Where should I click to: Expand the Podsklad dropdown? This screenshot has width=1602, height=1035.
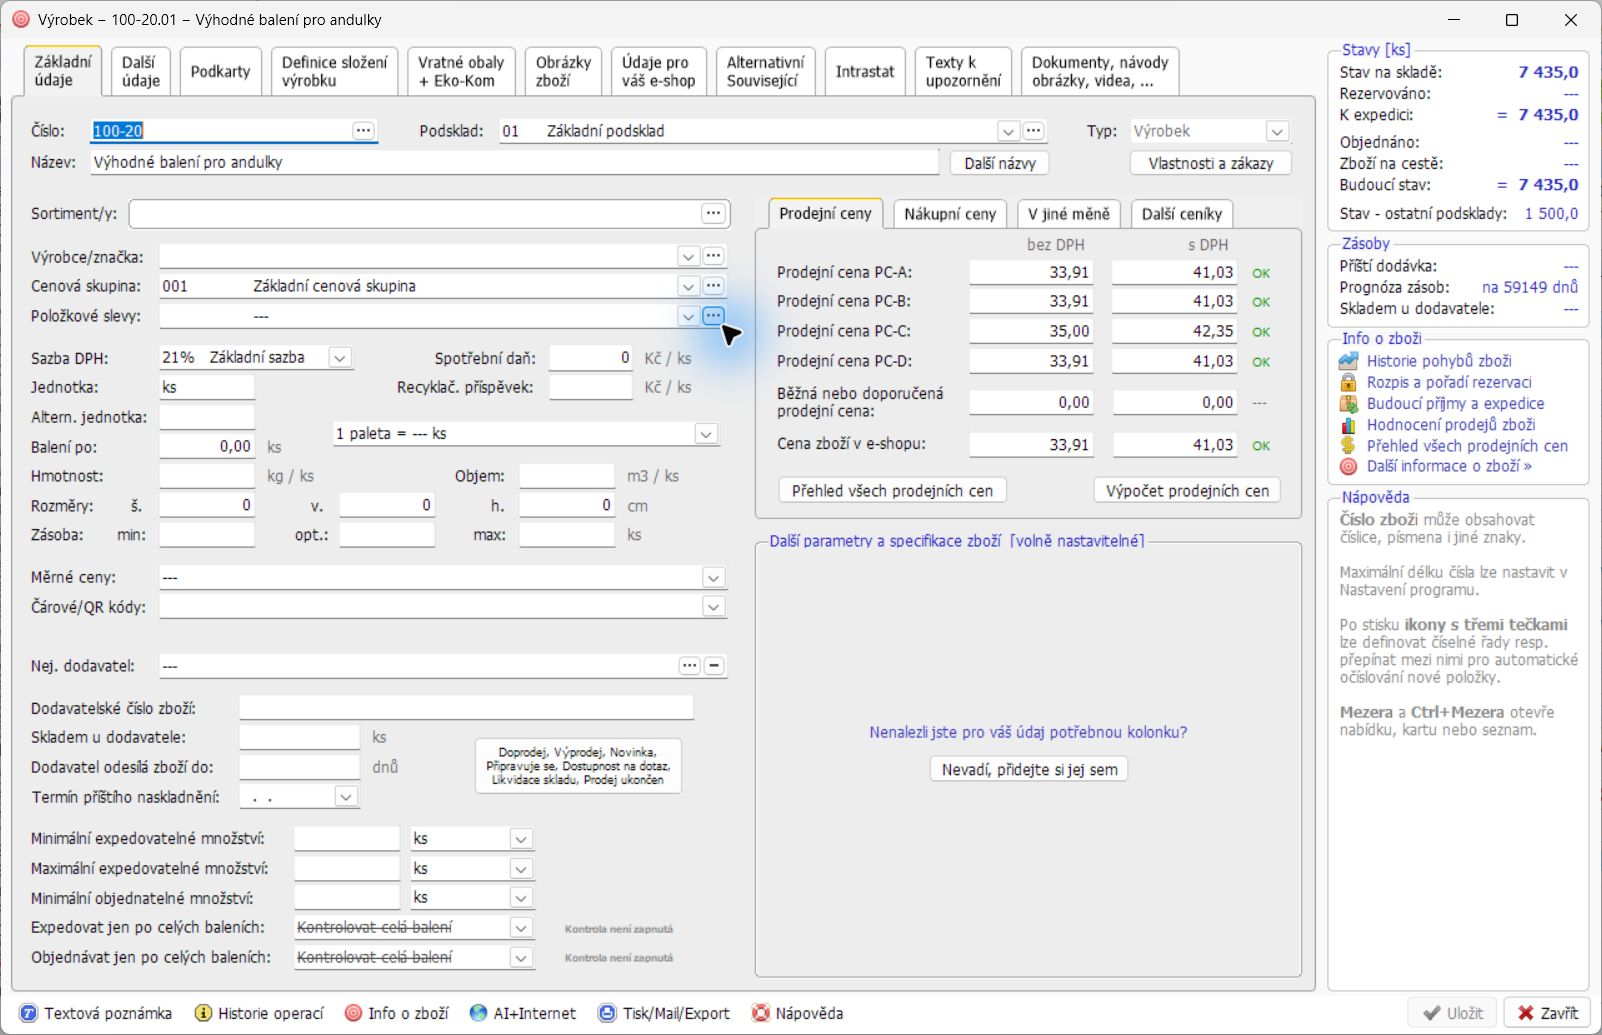pos(1008,131)
